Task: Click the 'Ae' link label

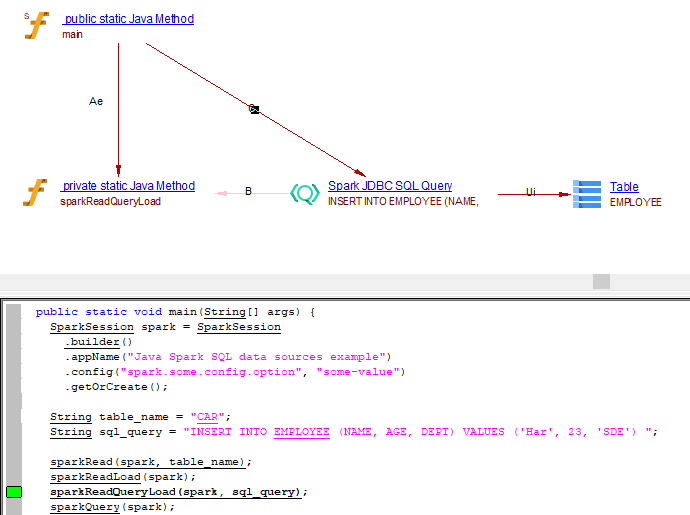Action: tap(96, 101)
